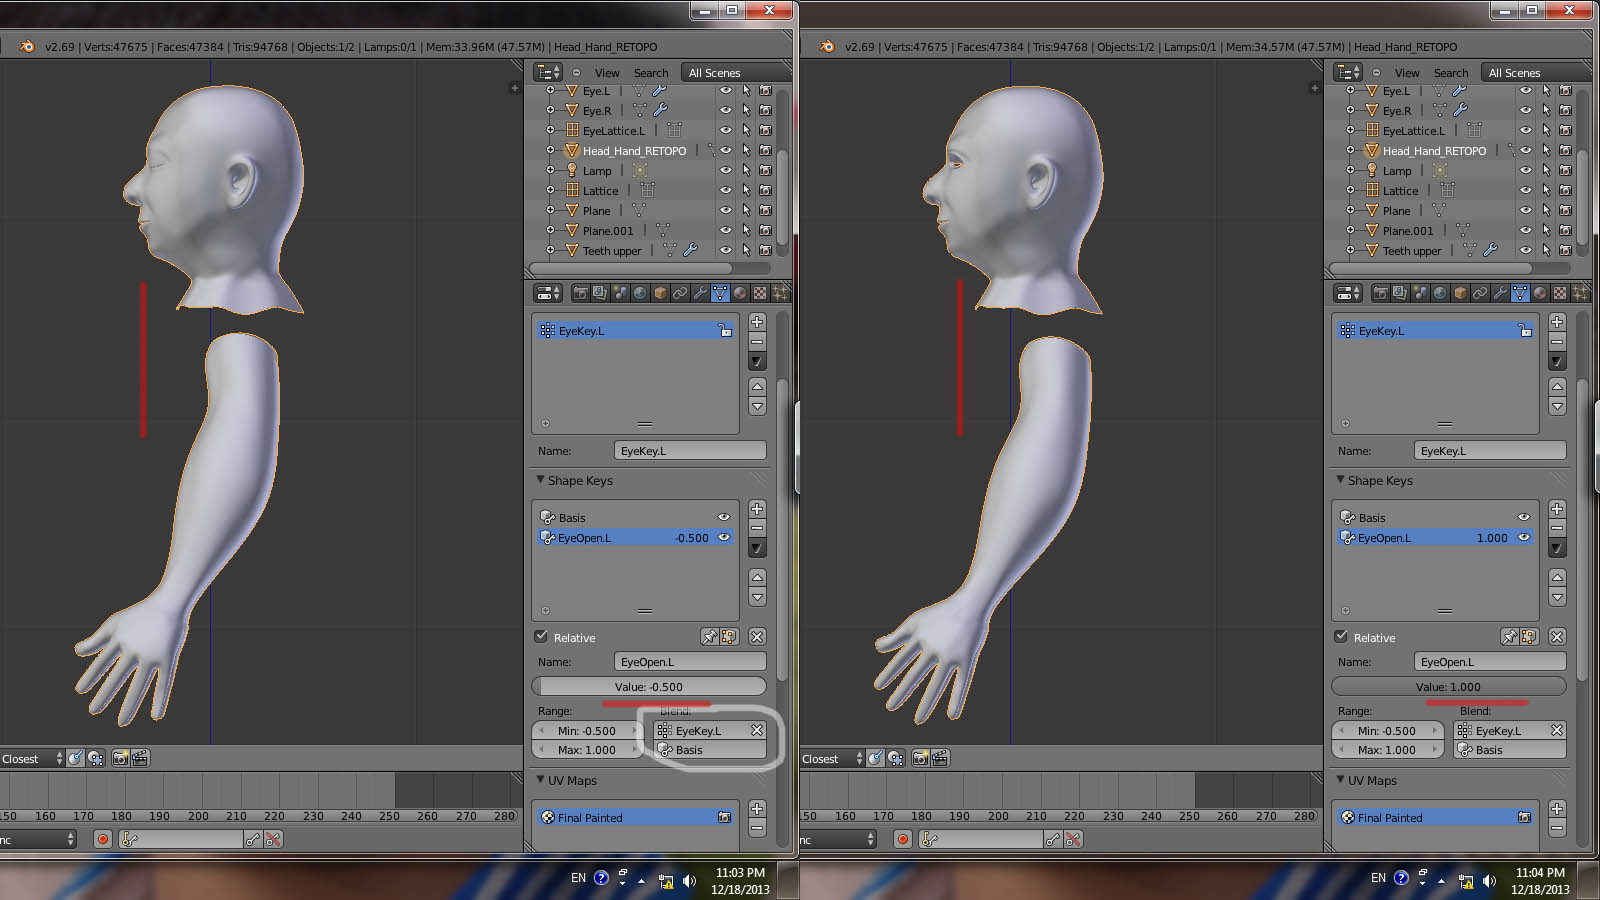This screenshot has height=900, width=1600.
Task: Toggle Plane renderability camera in right outliner
Action: (x=1565, y=210)
